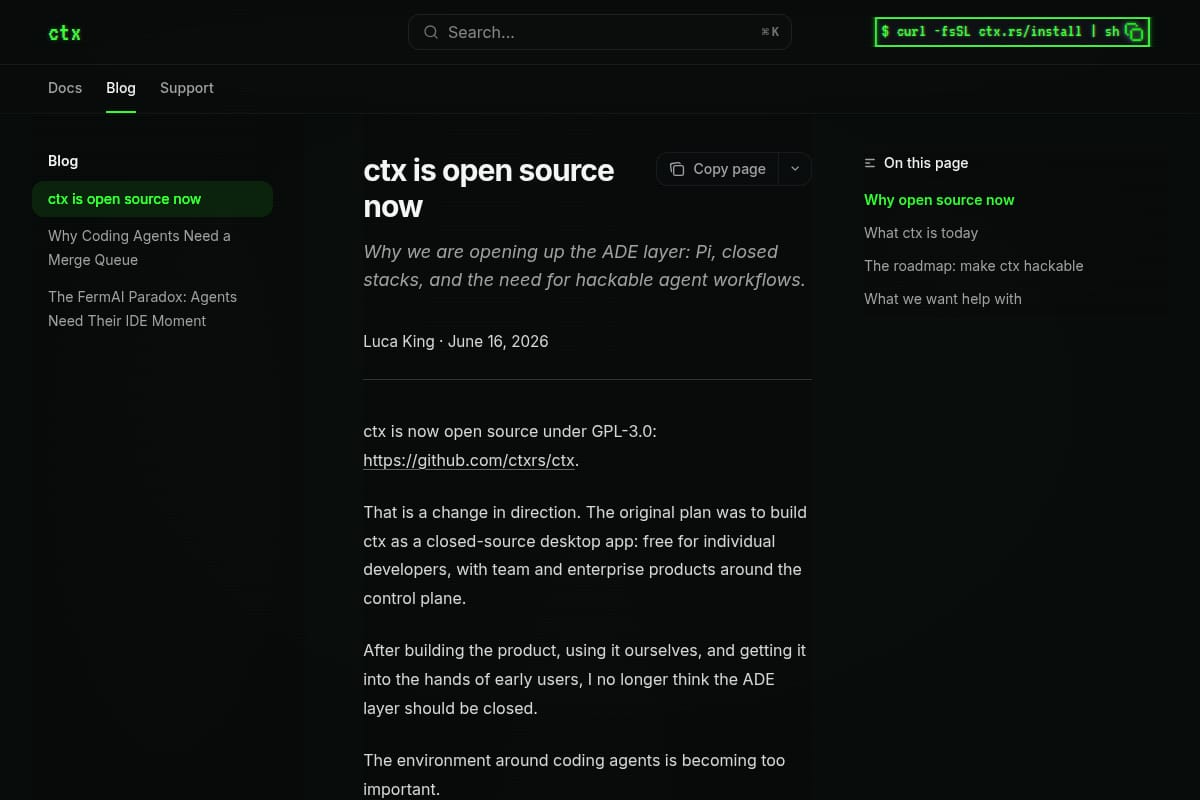Click the Blog sidebar heading
Viewport: 1200px width, 800px height.
coord(63,161)
